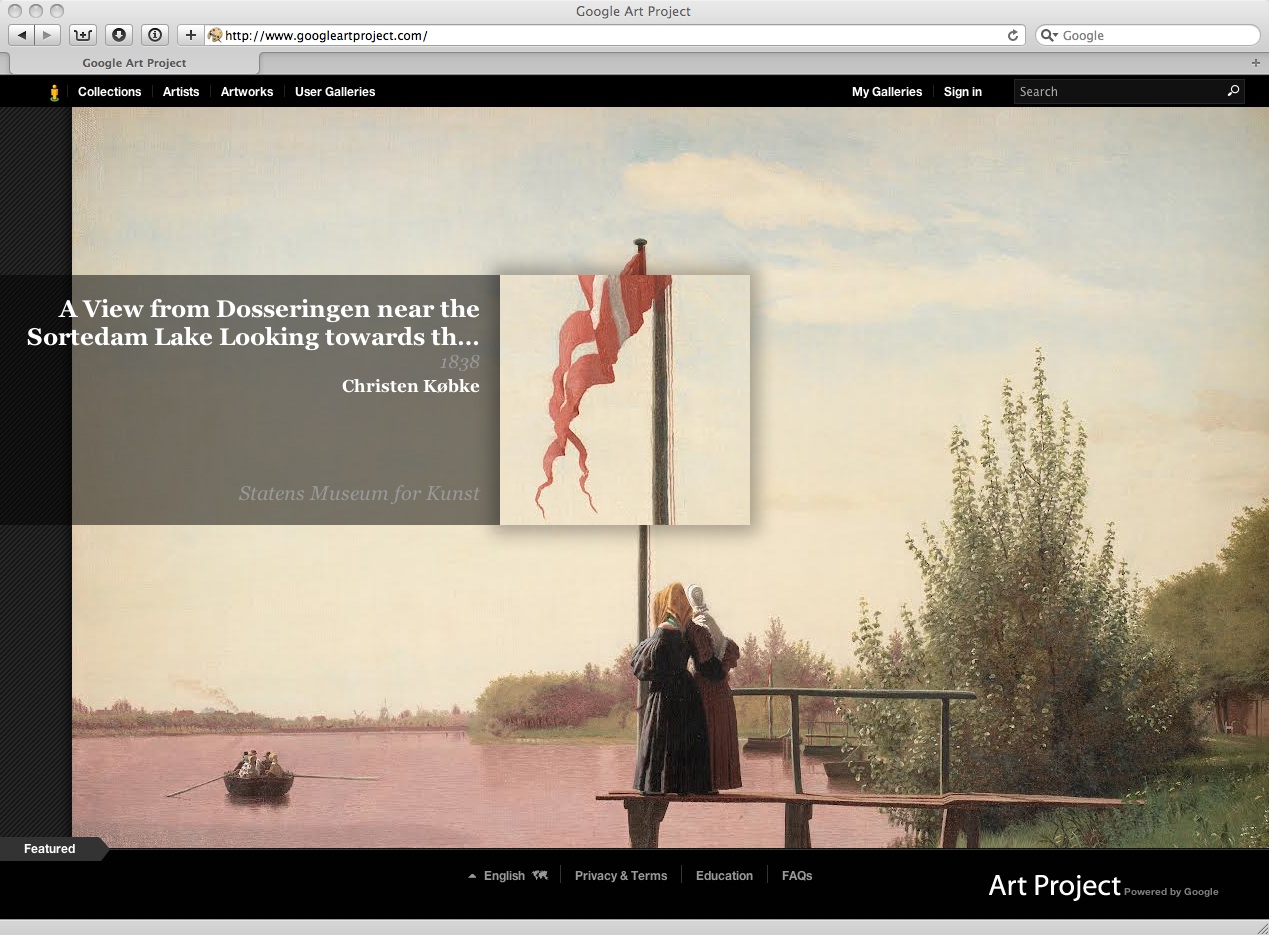Open the Privacy & Terms link
Viewport: 1269px width, 935px height.
click(x=621, y=876)
